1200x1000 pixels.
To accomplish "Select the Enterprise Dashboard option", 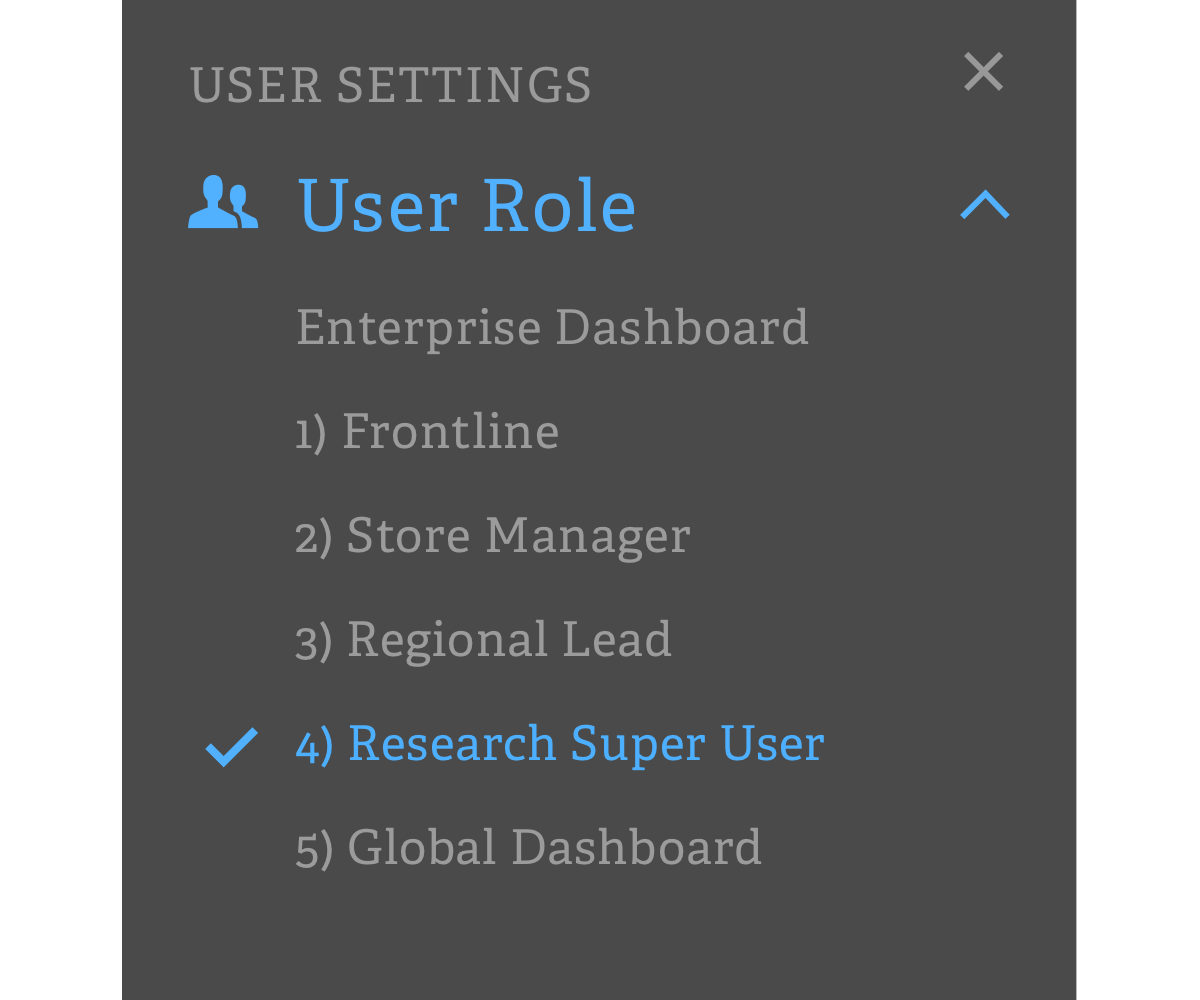I will pyautogui.click(x=552, y=328).
